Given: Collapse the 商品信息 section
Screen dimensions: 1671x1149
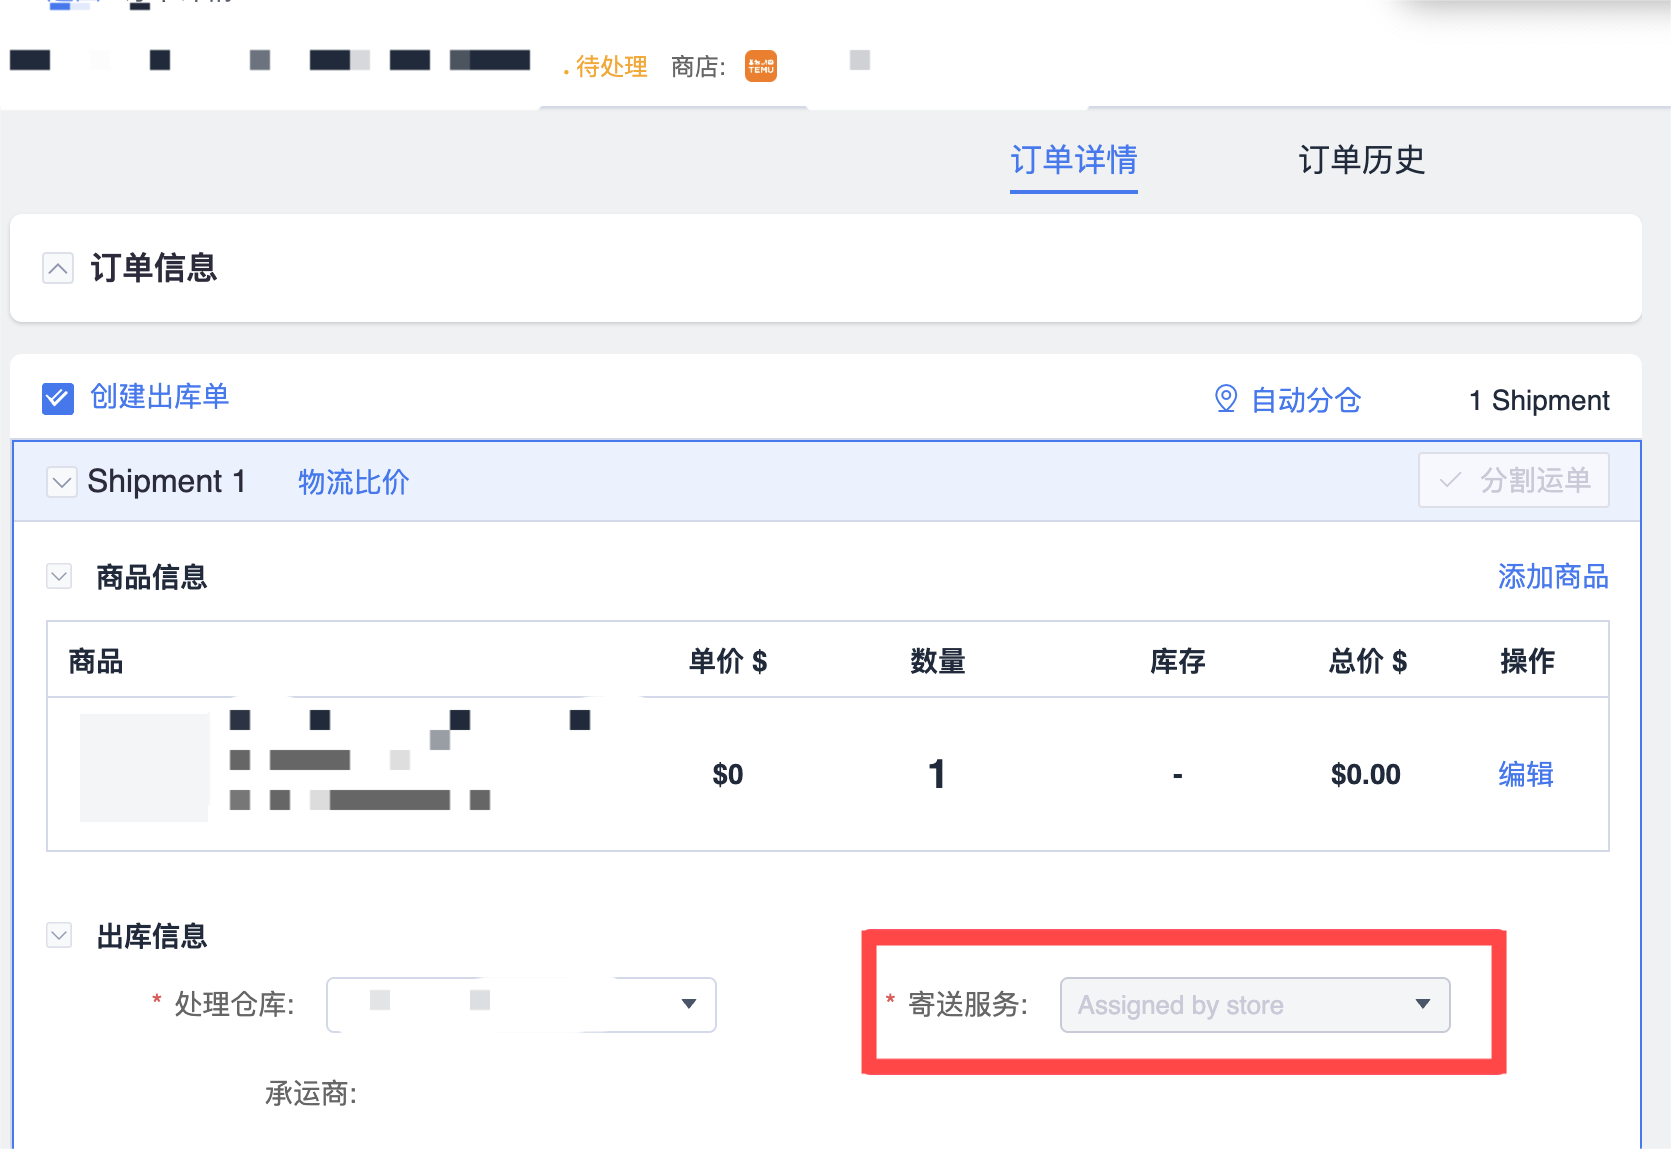Looking at the screenshot, I should pos(60,577).
